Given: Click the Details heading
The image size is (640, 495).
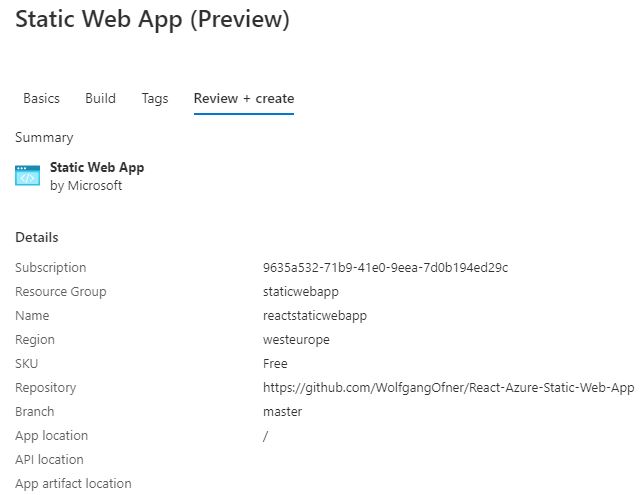Looking at the screenshot, I should pyautogui.click(x=37, y=238).
